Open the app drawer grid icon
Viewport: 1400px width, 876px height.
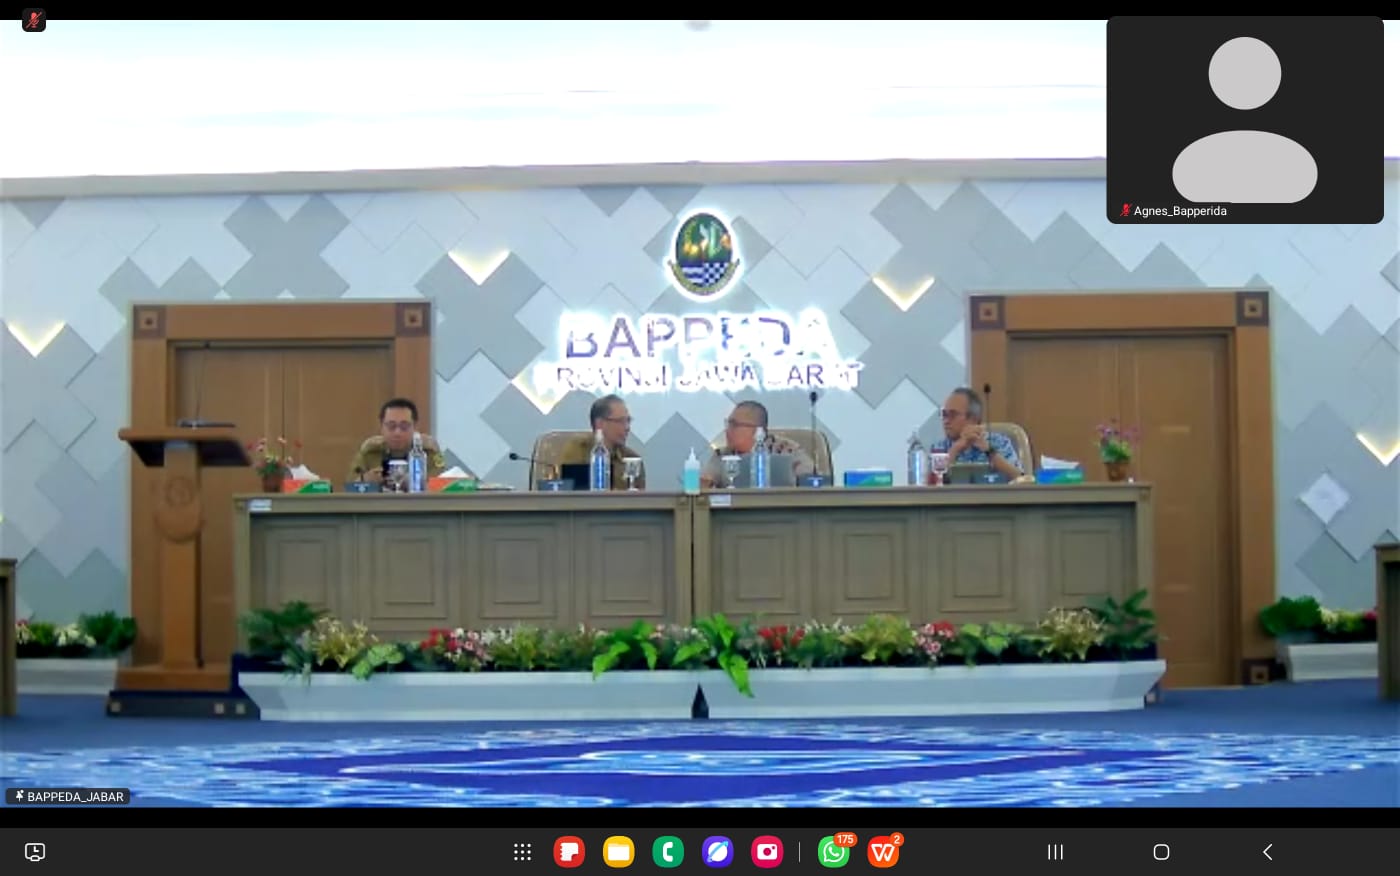point(522,852)
